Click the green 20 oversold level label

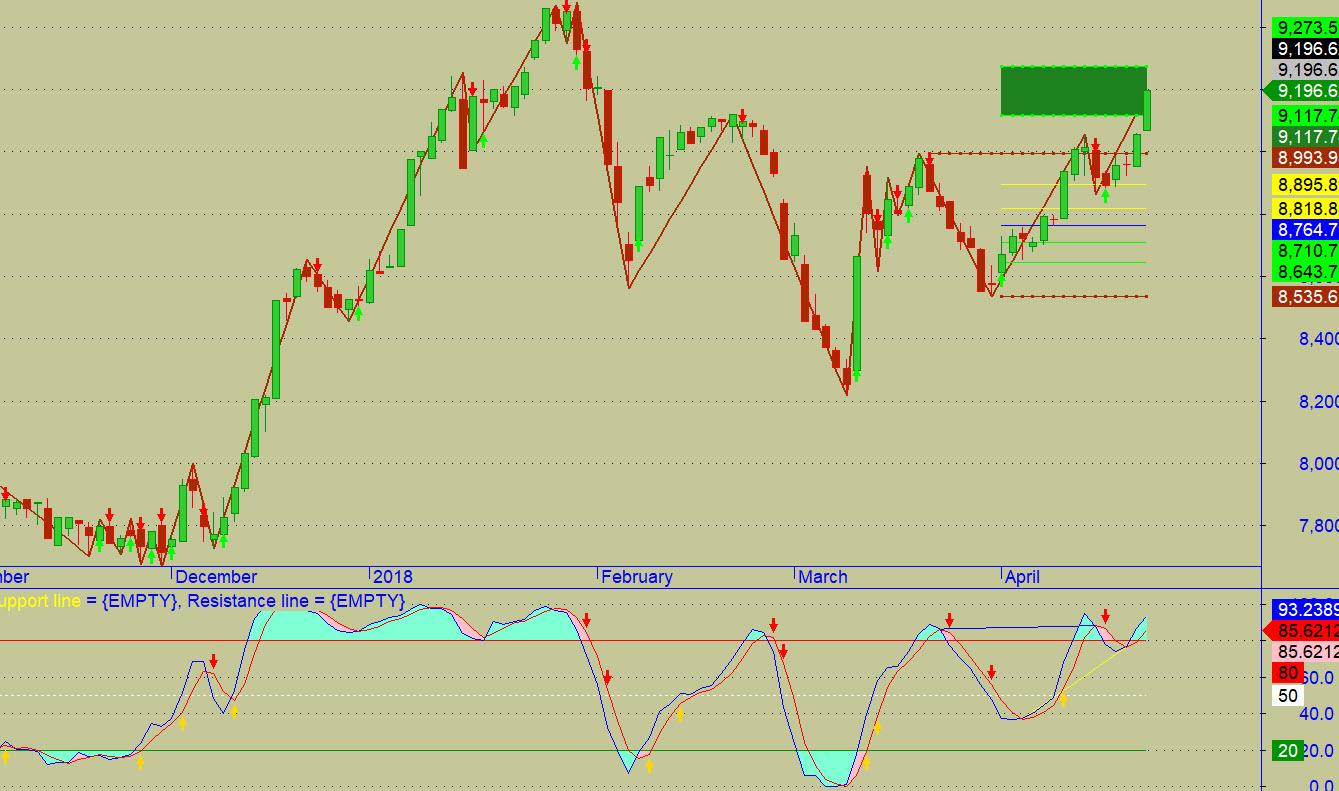(x=1288, y=751)
